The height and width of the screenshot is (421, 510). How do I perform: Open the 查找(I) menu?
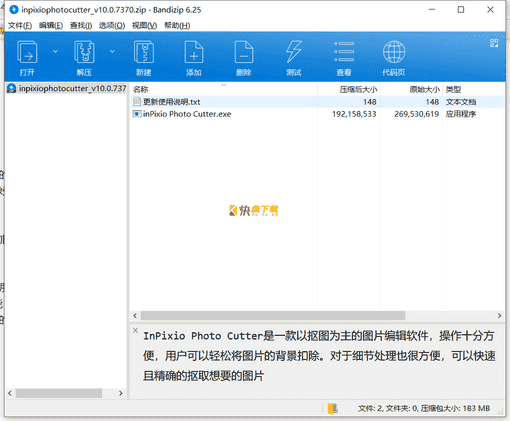[x=81, y=26]
